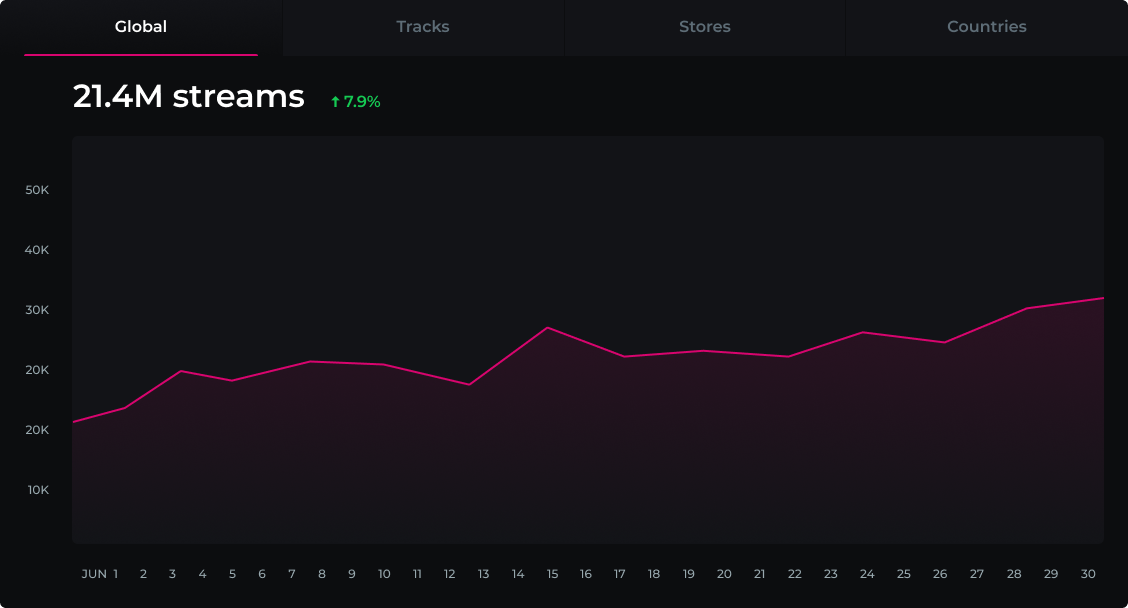
Task: Click the green 7.9% increase indicator
Action: pyautogui.click(x=355, y=102)
